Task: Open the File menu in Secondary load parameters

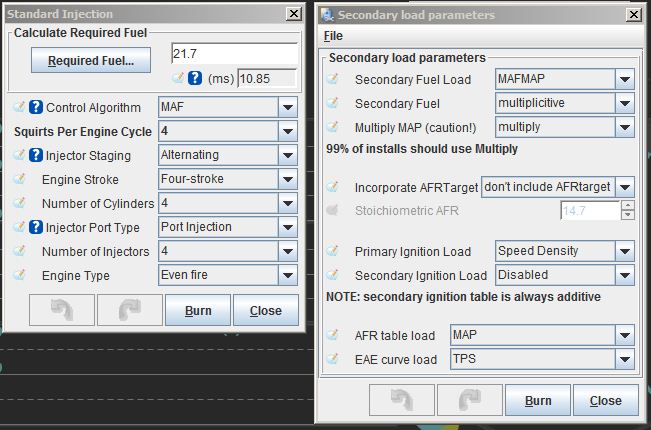Action: click(333, 36)
